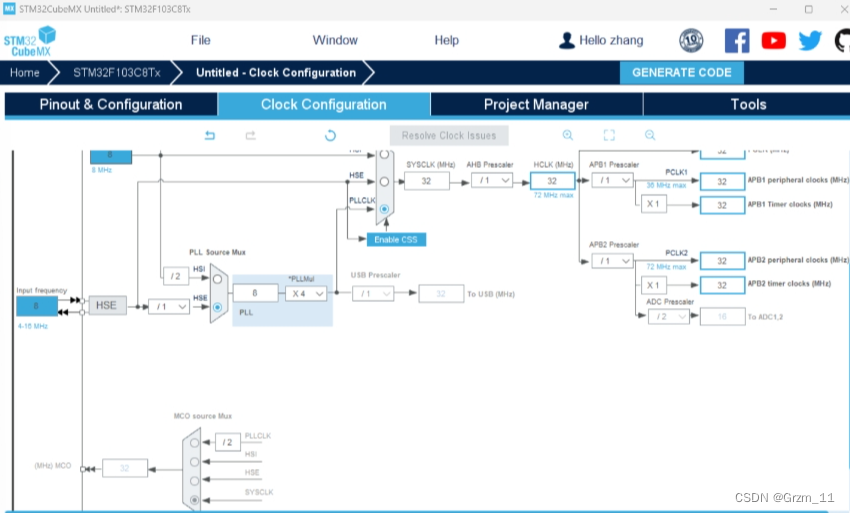Click the MCO output value box
Screen dimensions: 850x513
125,468
